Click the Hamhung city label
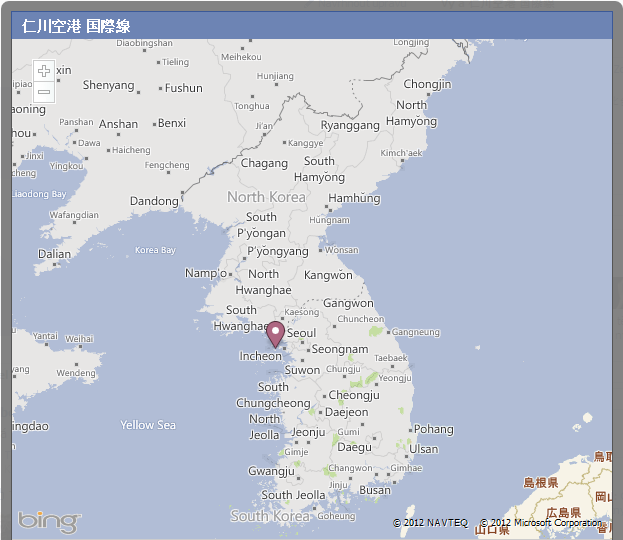Screen dimensions: 623x540 click(x=354, y=198)
